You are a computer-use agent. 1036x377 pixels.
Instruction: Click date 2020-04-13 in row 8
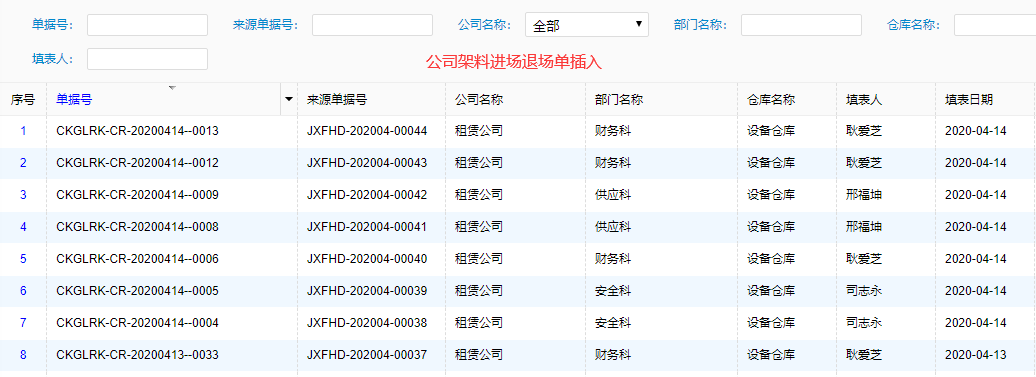[x=976, y=355]
